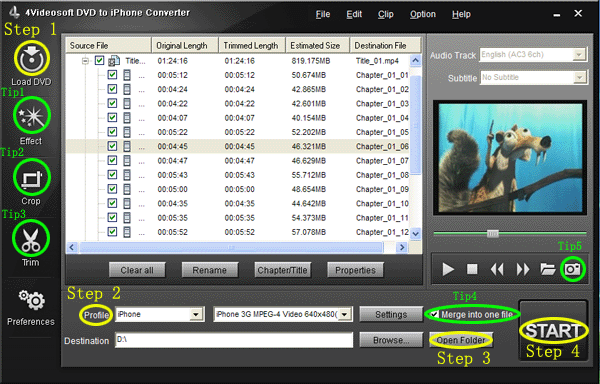This screenshot has width=600, height=384.
Task: Uncheck the Chapter_01_05 checkbox
Action: pos(112,132)
